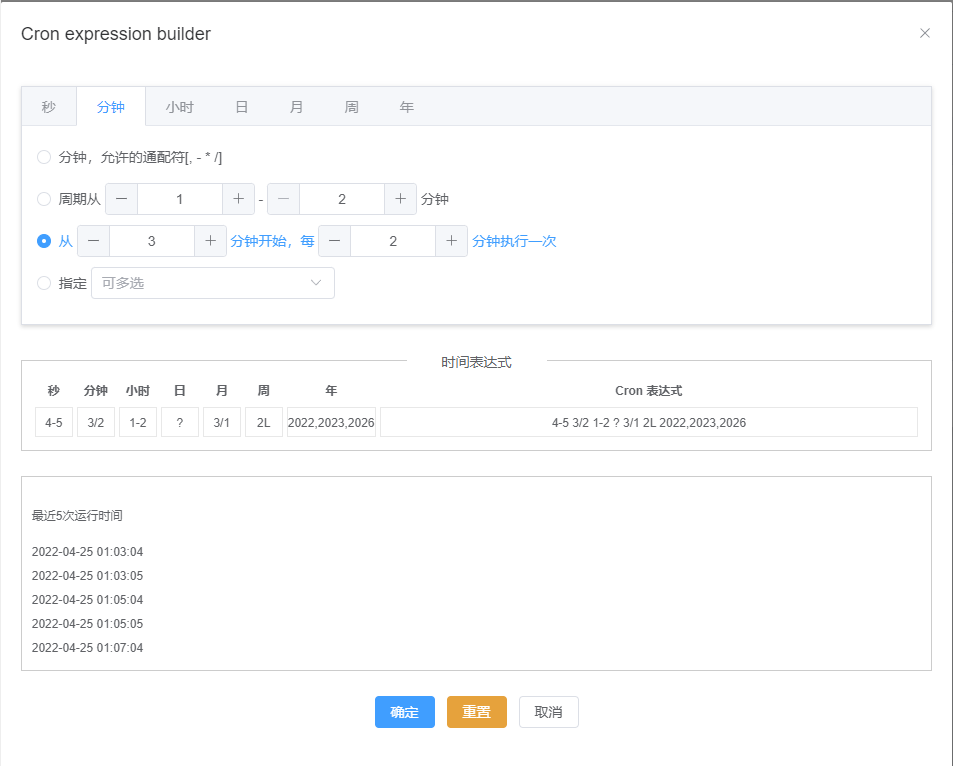Viewport: 953px width, 766px height.
Task: Select the 指定 radio option
Action: click(x=44, y=283)
